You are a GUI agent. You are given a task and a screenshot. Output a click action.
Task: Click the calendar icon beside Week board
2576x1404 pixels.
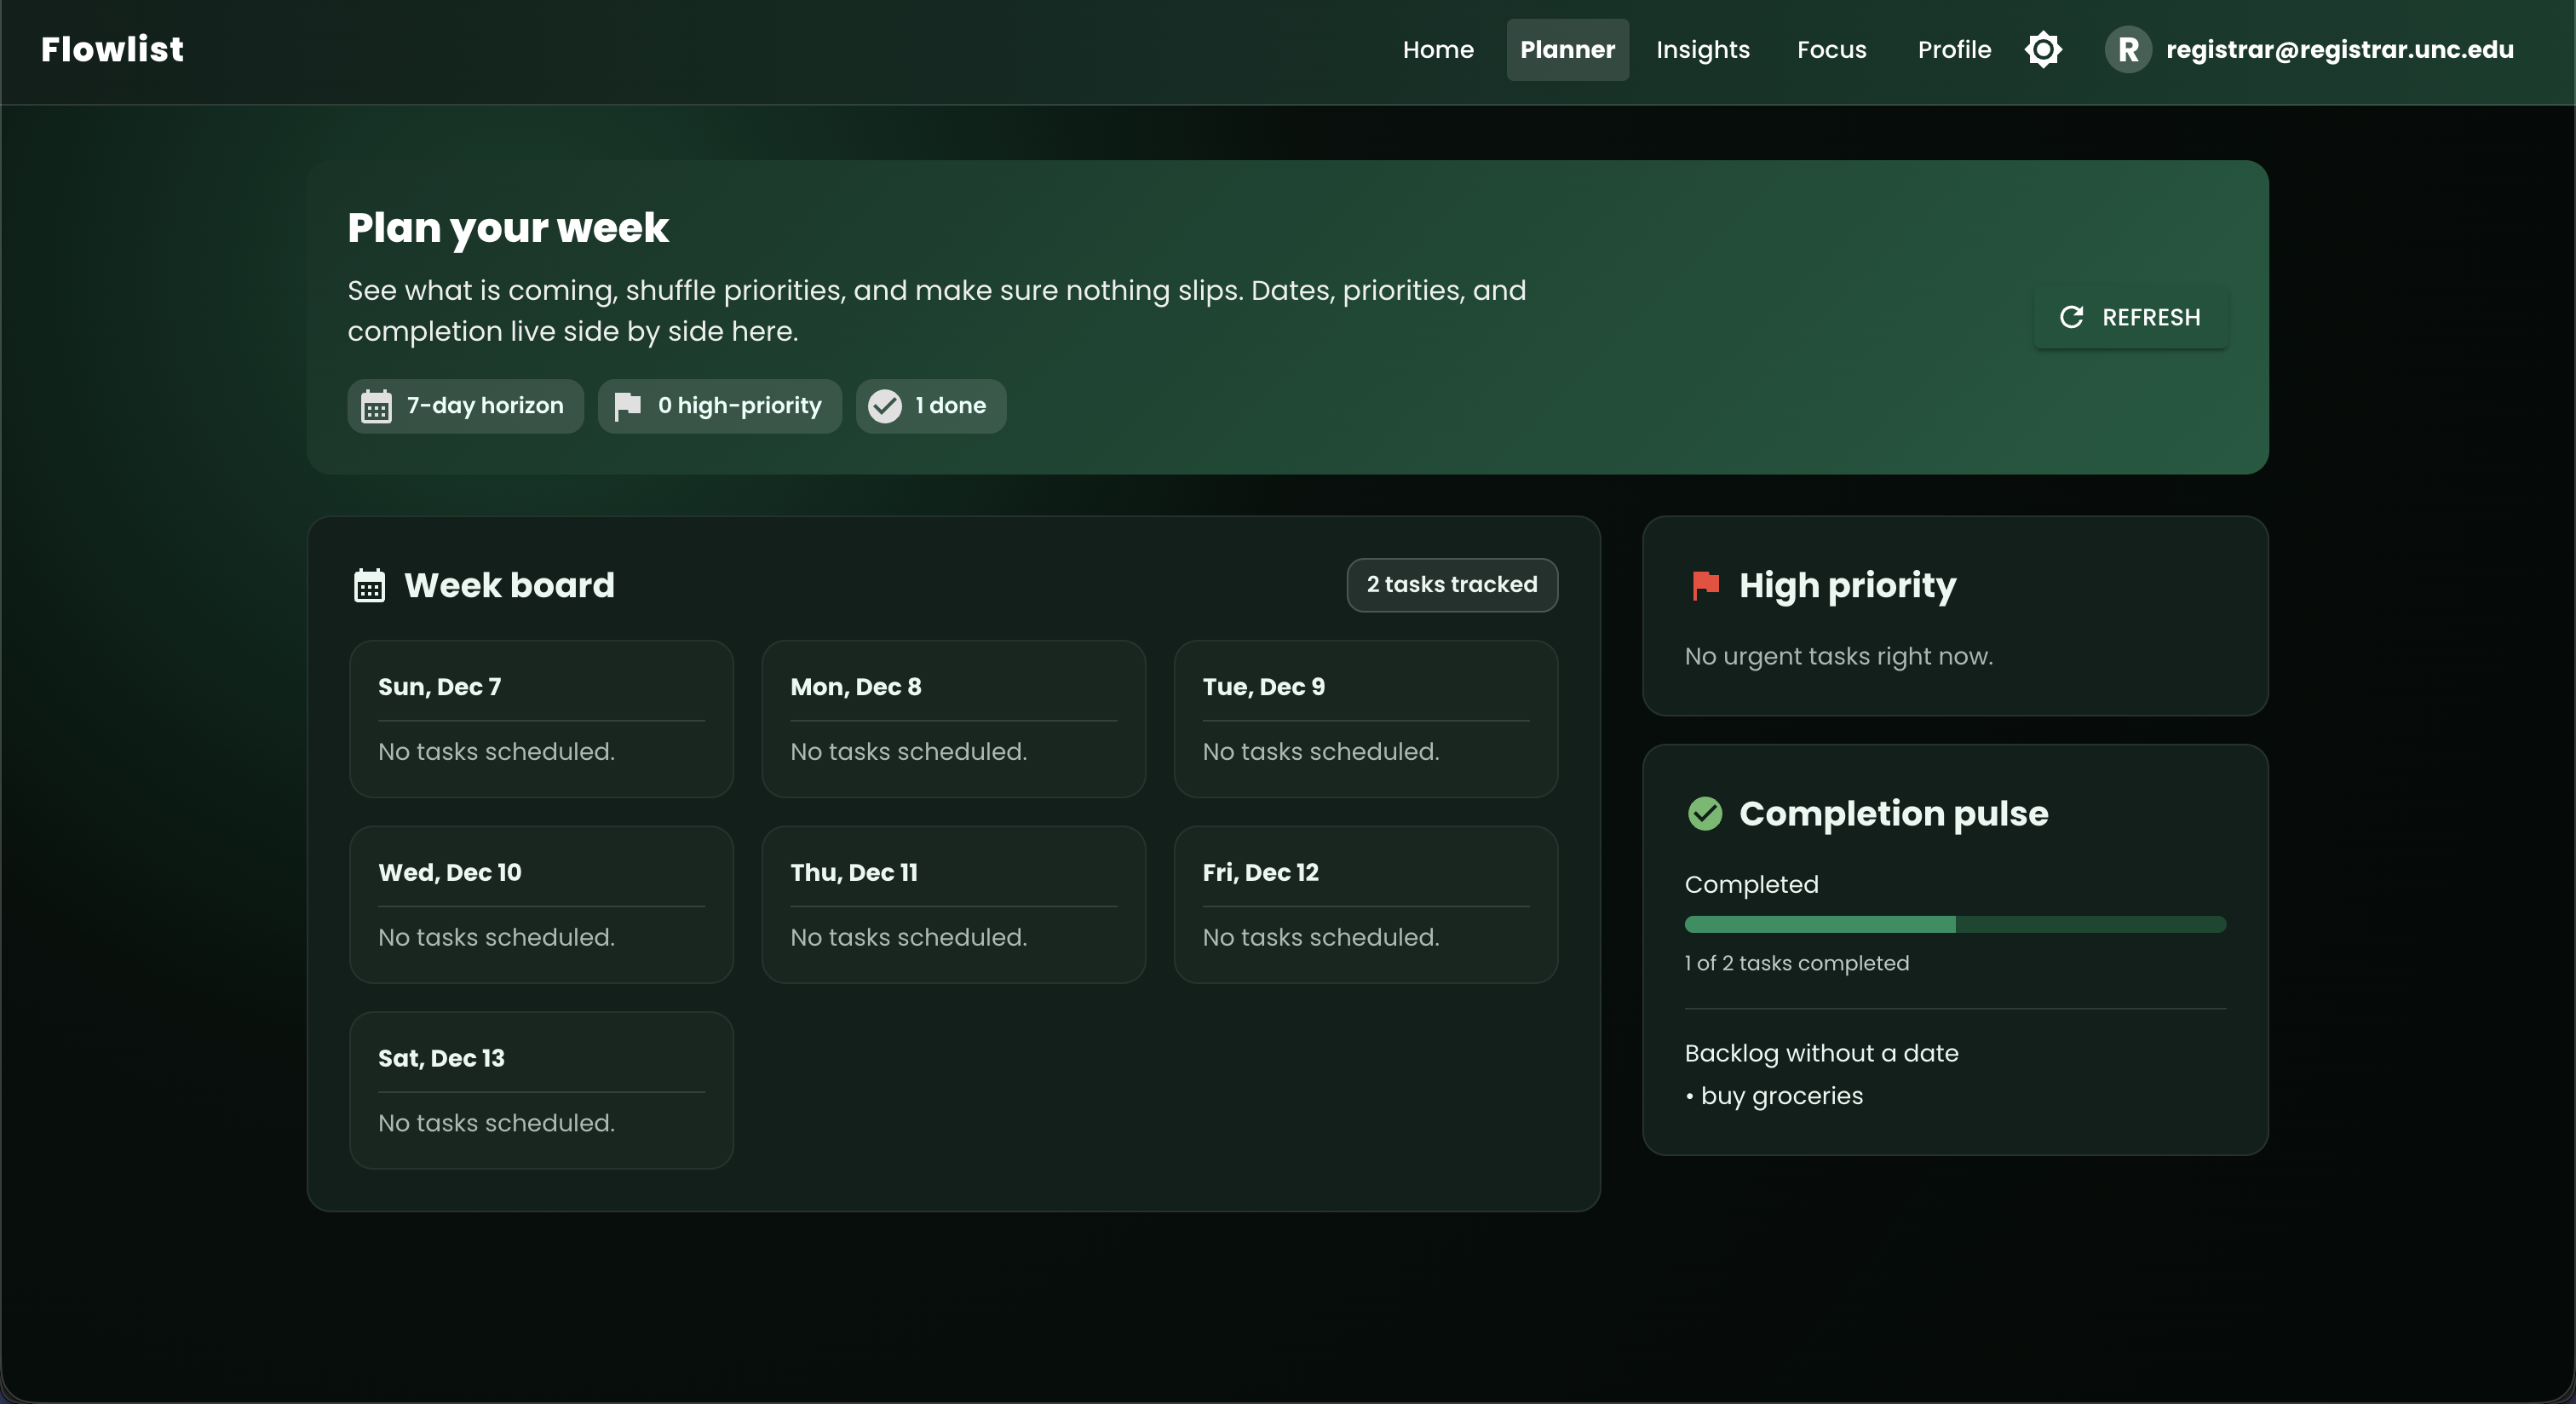(x=368, y=585)
